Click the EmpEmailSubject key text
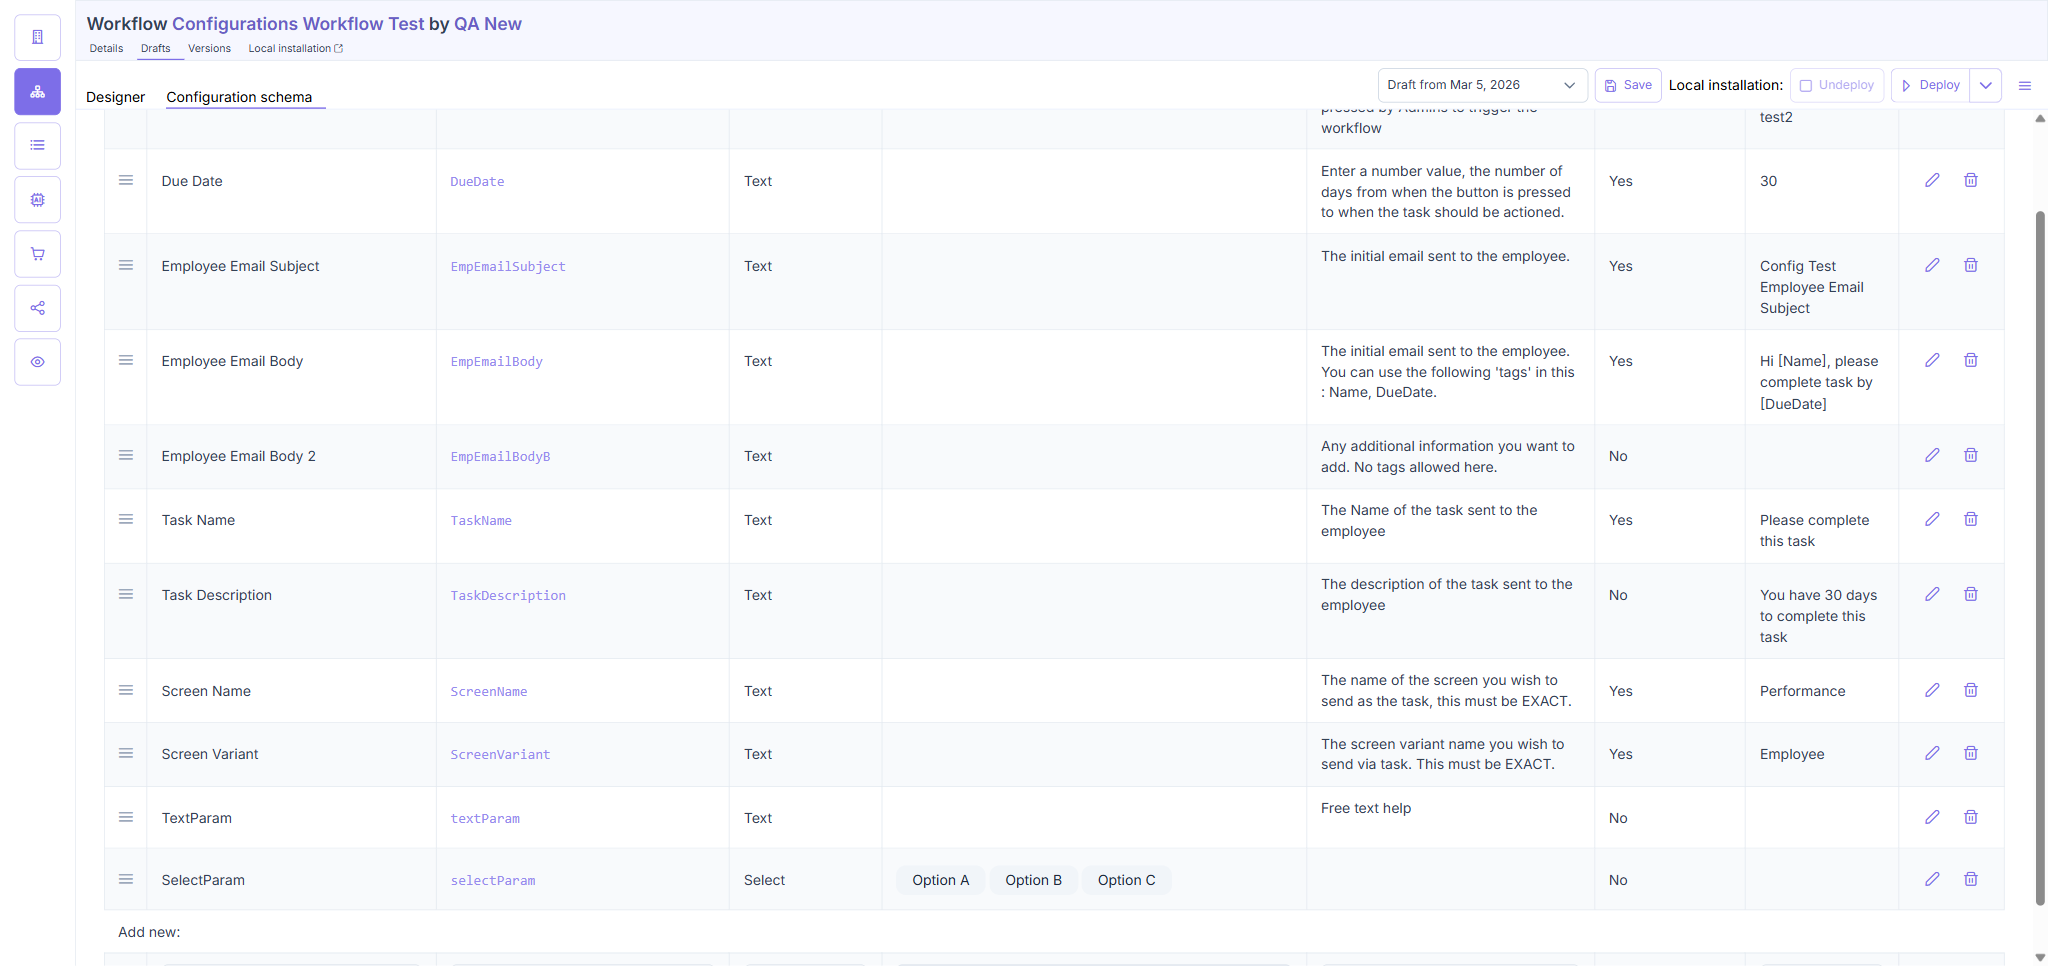Viewport: 2048px width, 966px height. [508, 266]
